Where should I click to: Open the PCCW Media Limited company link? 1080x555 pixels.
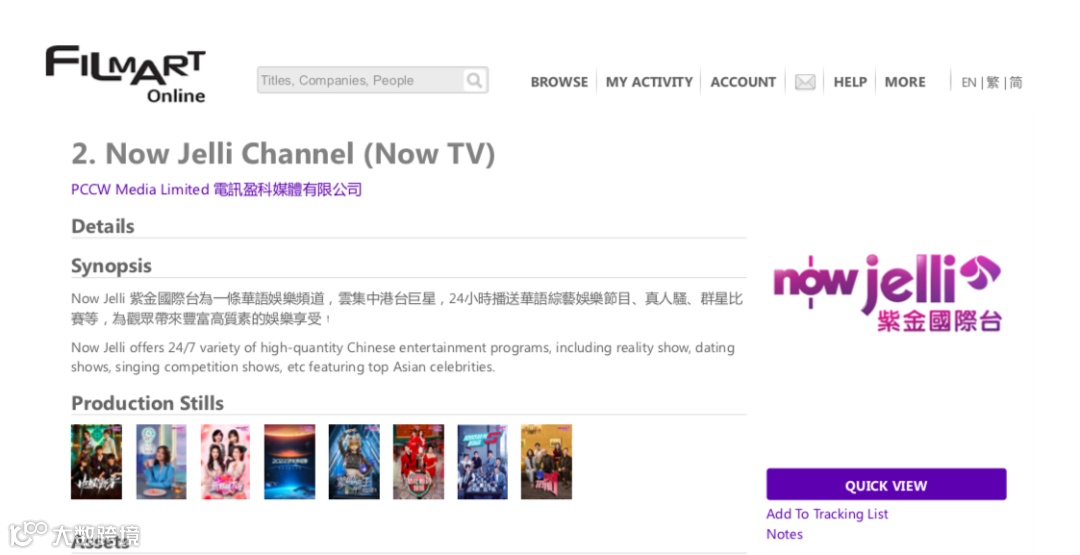pos(216,189)
